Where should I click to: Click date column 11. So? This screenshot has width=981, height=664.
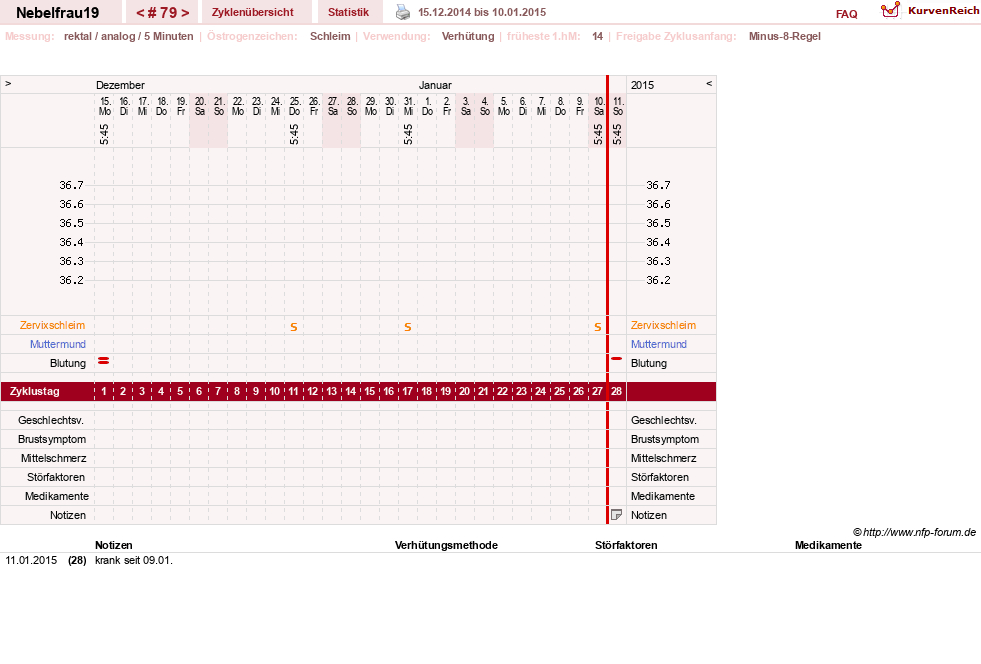pyautogui.click(x=618, y=106)
